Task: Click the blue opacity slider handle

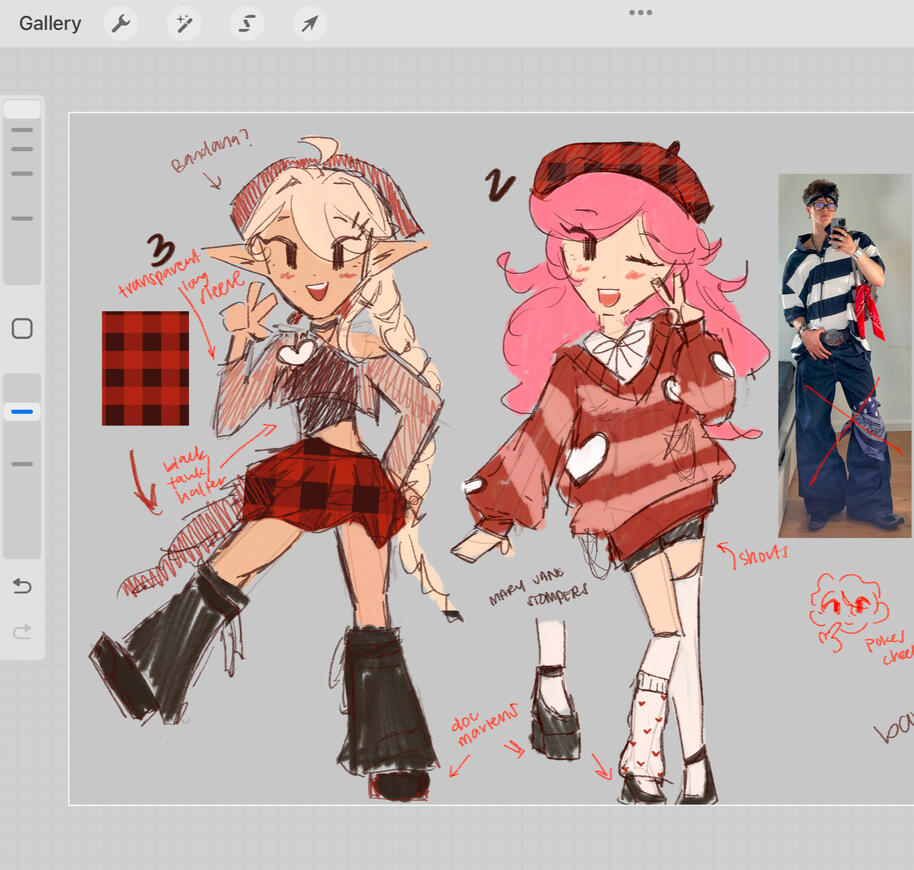Action: pyautogui.click(x=22, y=411)
